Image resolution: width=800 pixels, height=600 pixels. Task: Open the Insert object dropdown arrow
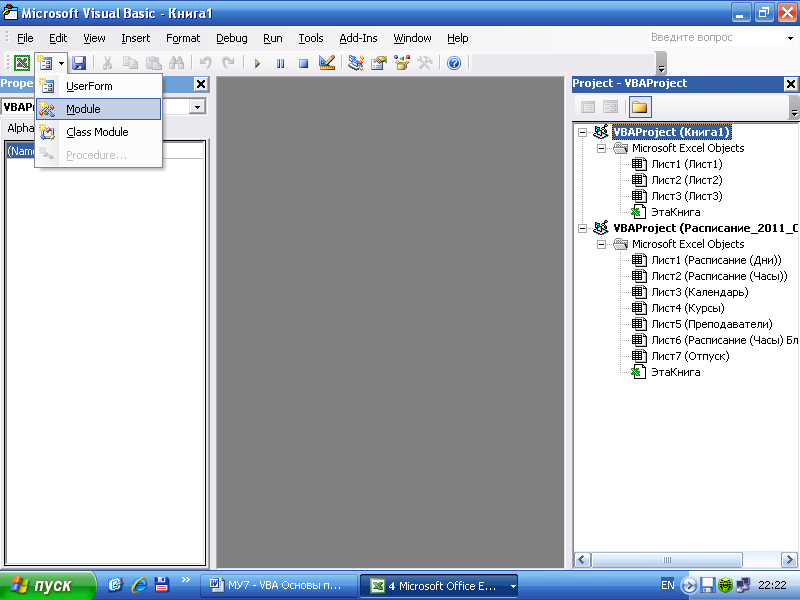61,63
